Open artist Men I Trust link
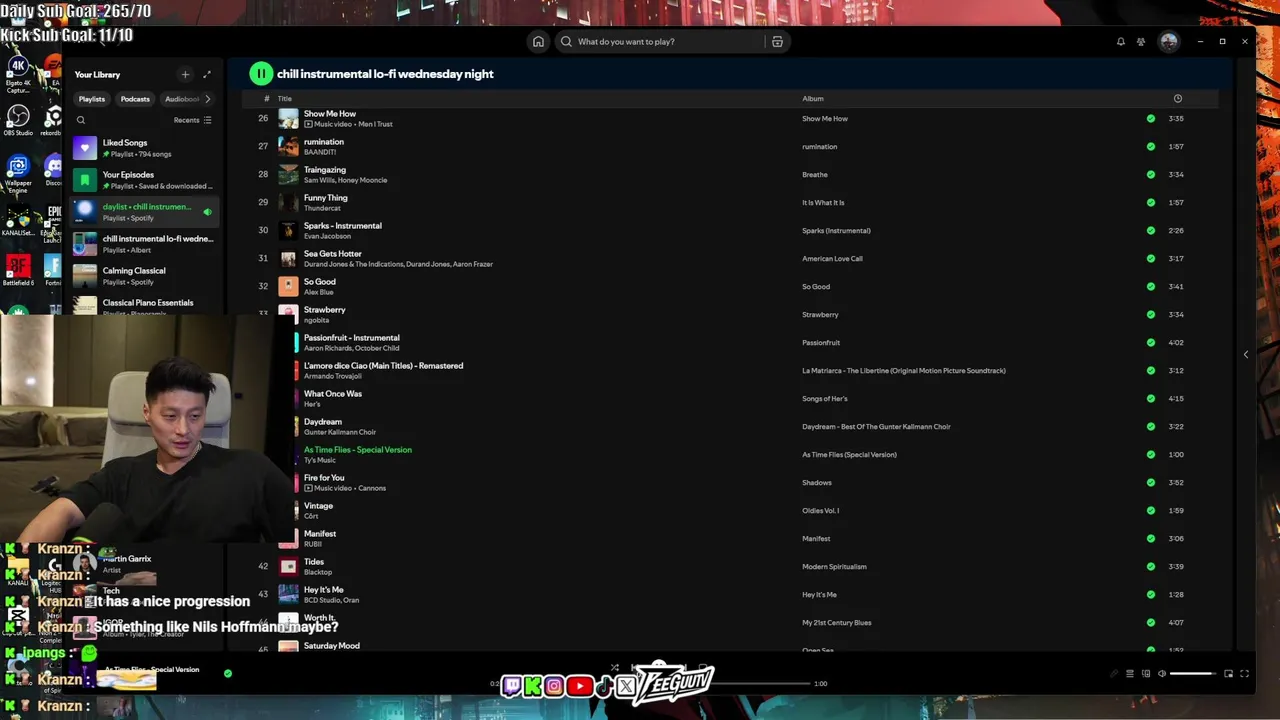 pyautogui.click(x=375, y=124)
